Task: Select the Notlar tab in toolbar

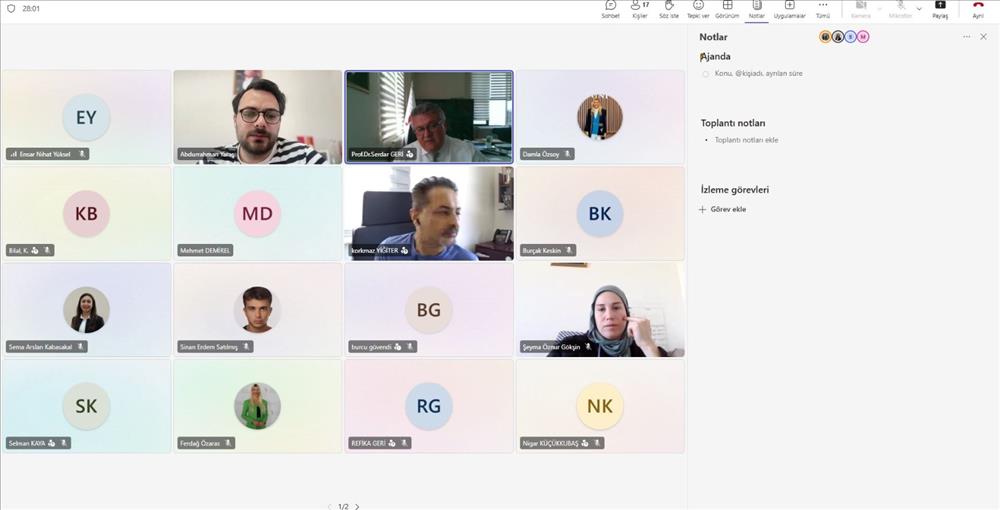Action: (x=757, y=9)
